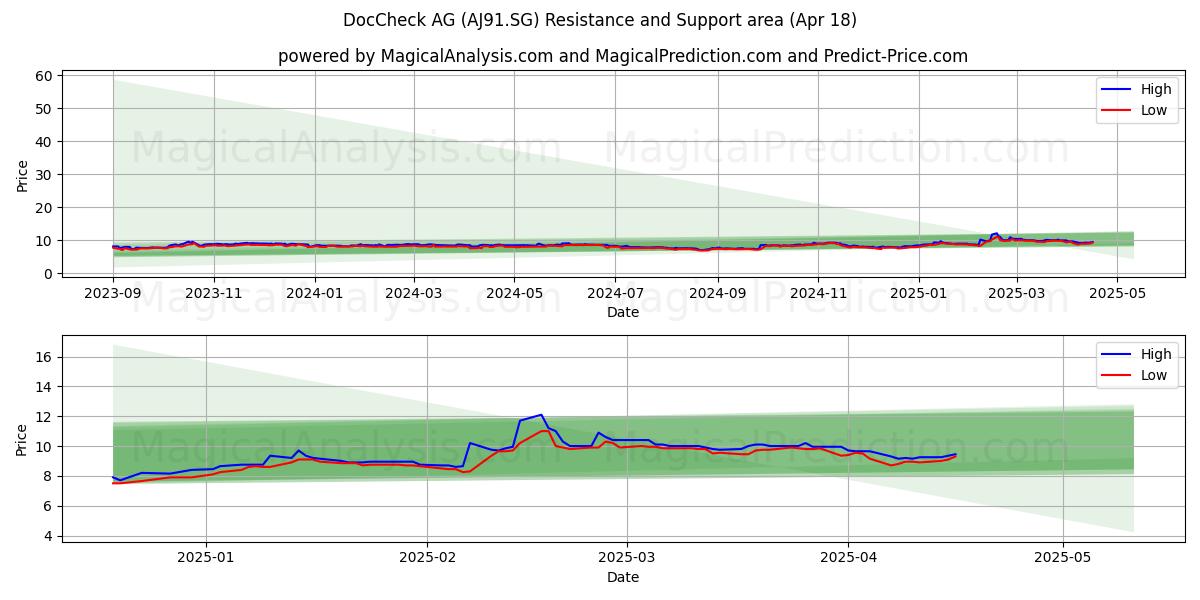
Task: Click the 50 price tick on upper chart
Action: coord(44,109)
